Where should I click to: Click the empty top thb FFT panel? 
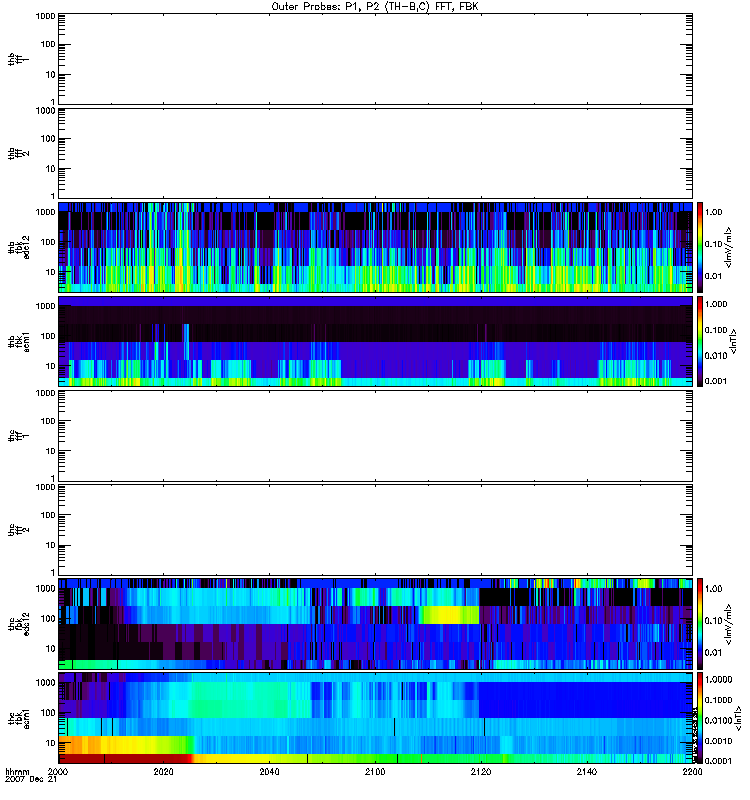[x=375, y=58]
